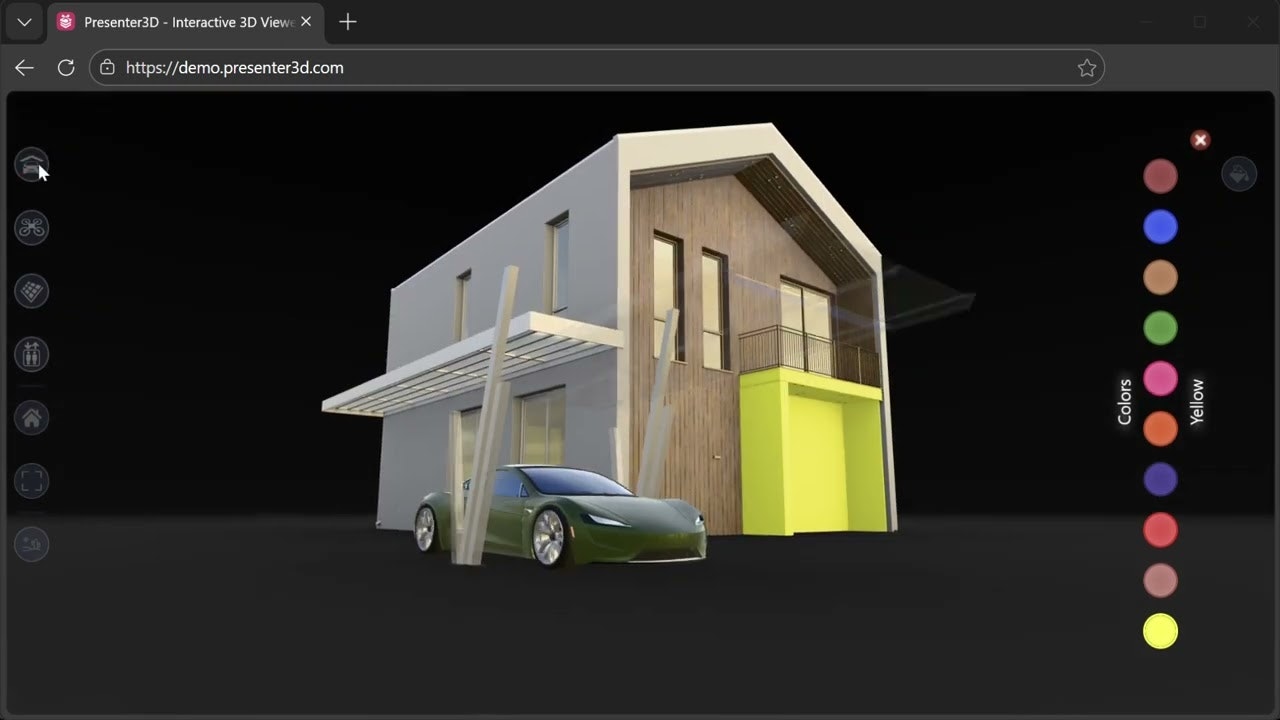1280x720 pixels.
Task: Select the Yellow color swatch
Action: pos(1160,631)
